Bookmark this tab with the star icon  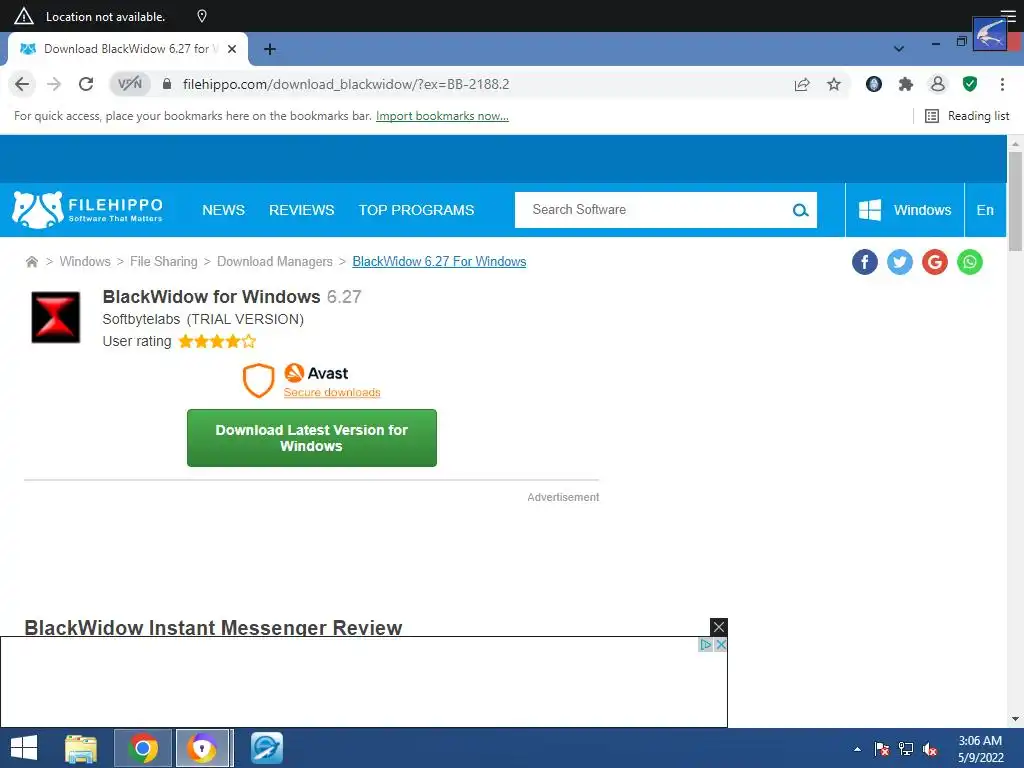pyautogui.click(x=834, y=84)
